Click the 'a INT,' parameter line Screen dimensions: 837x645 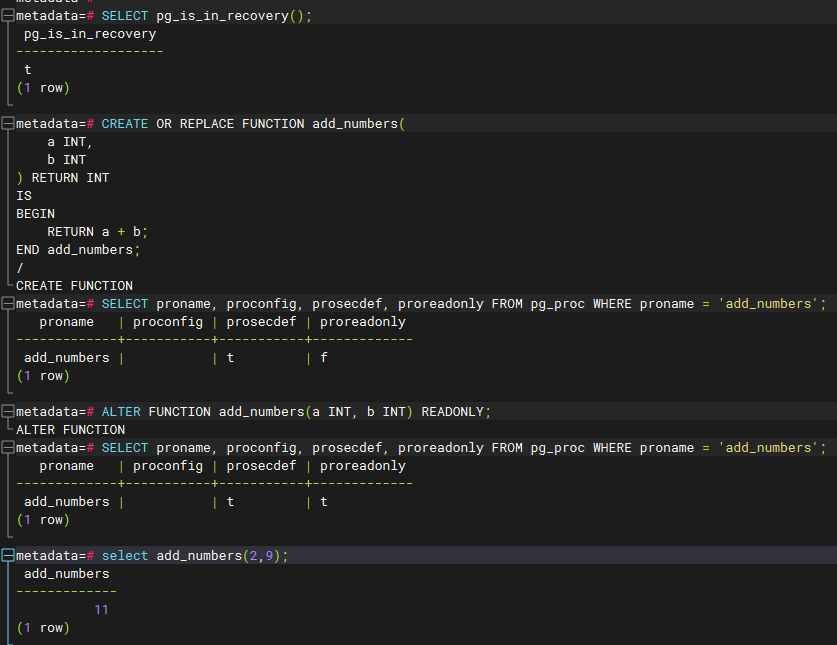[69, 142]
